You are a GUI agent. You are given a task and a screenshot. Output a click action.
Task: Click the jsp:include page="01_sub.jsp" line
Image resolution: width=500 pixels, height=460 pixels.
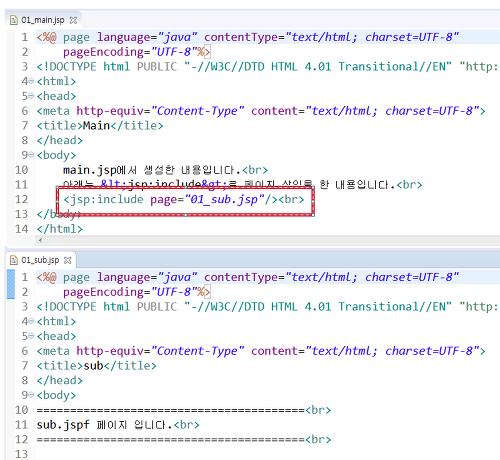[184, 200]
